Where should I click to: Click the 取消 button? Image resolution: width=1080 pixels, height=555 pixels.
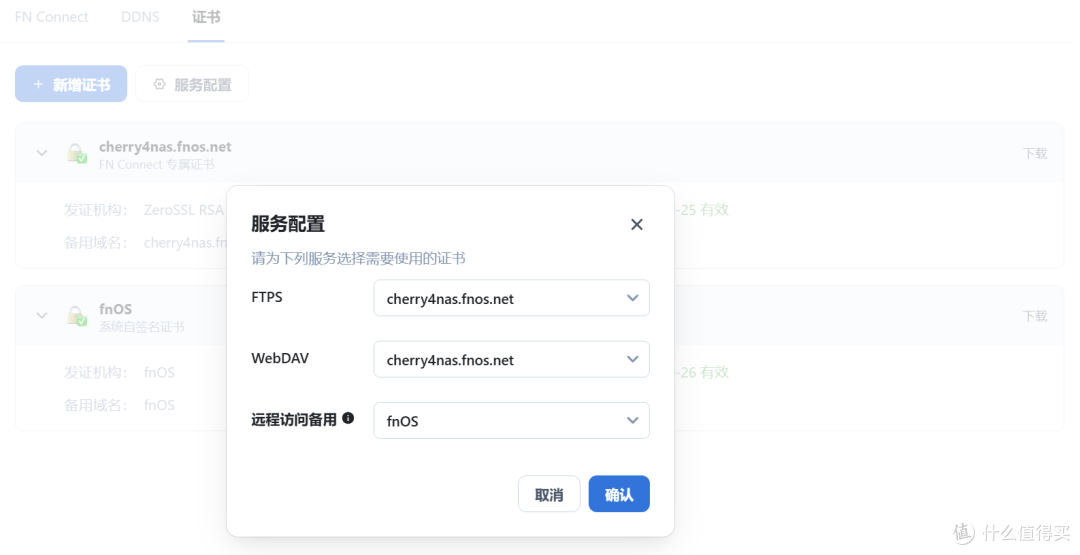pyautogui.click(x=549, y=494)
